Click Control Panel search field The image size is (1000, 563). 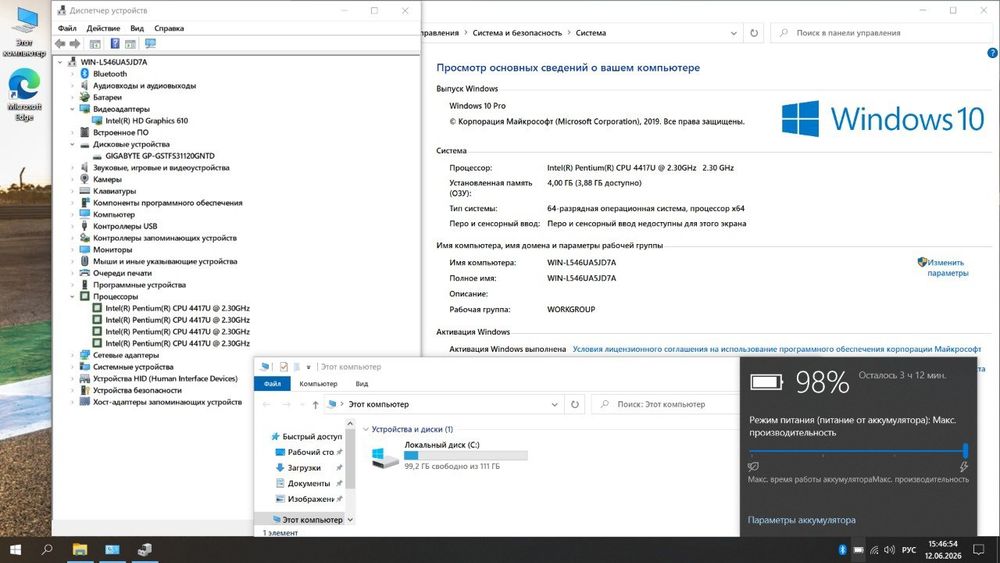click(x=881, y=33)
